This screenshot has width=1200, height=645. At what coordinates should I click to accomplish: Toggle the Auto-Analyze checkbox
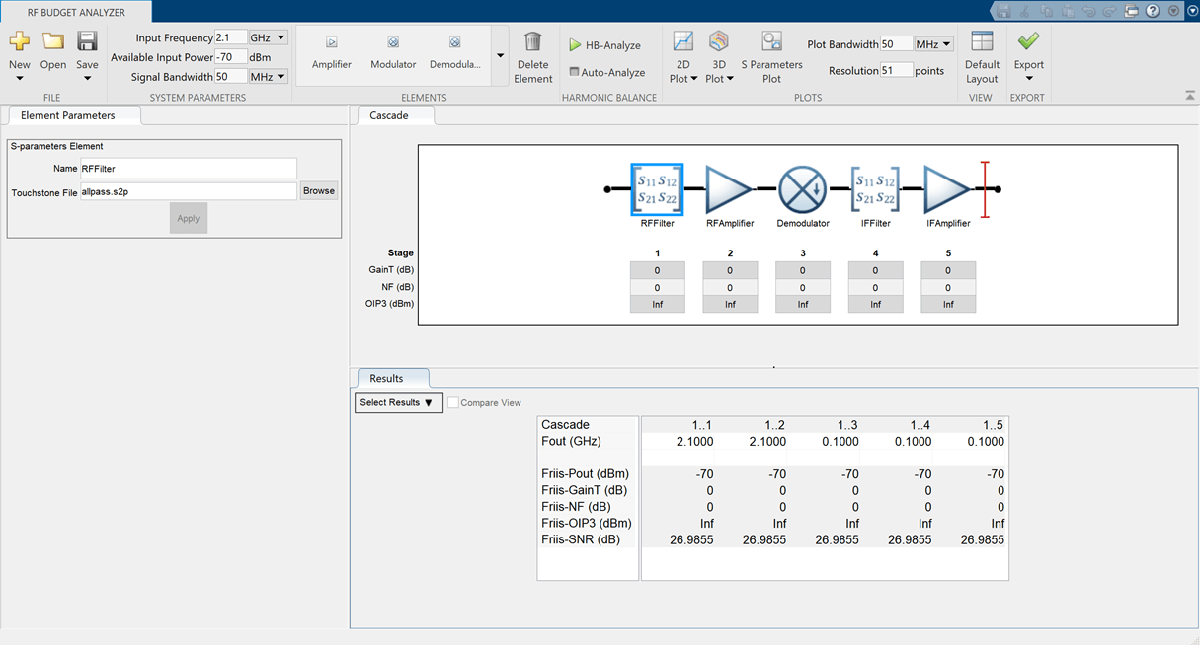click(x=574, y=72)
